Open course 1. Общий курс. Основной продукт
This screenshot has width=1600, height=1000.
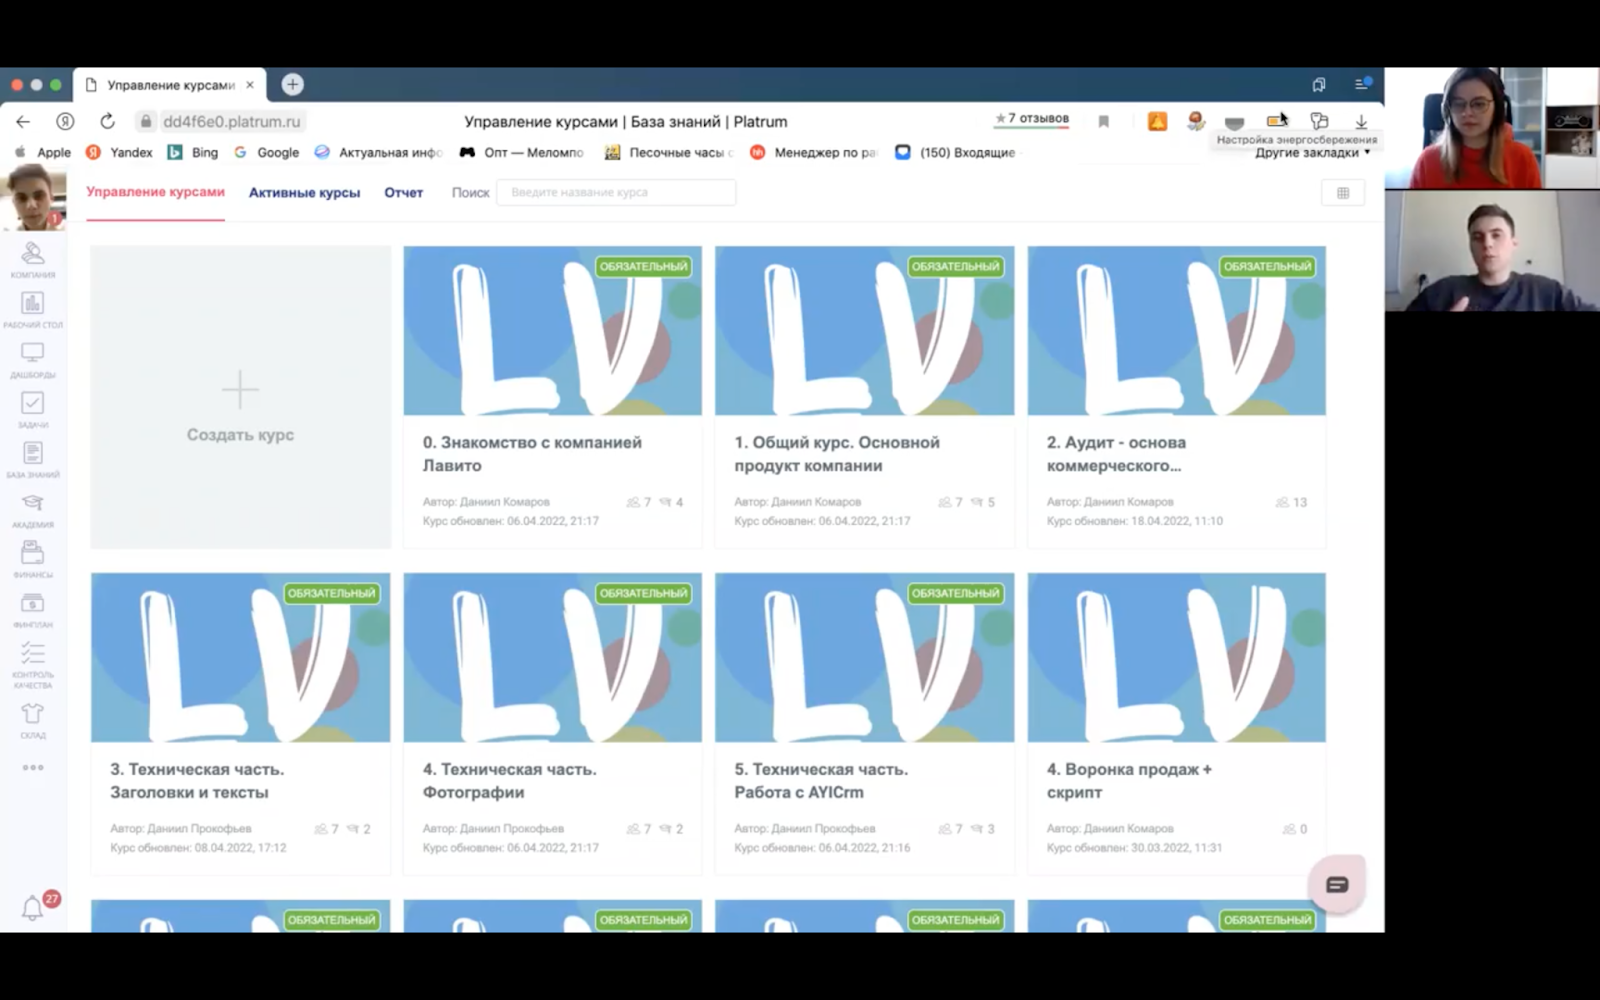(864, 397)
